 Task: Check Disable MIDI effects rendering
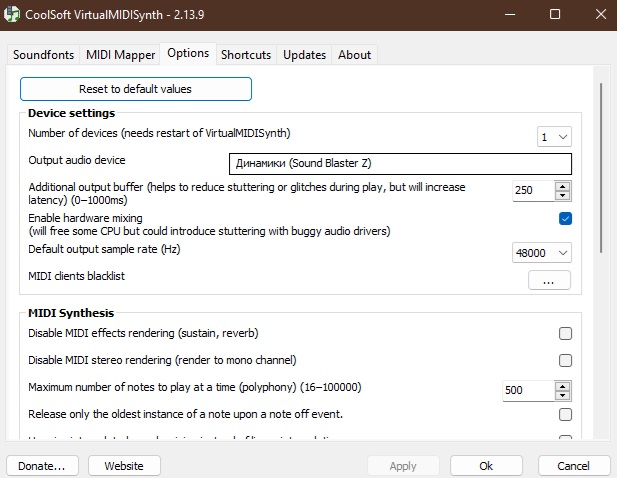pos(565,334)
